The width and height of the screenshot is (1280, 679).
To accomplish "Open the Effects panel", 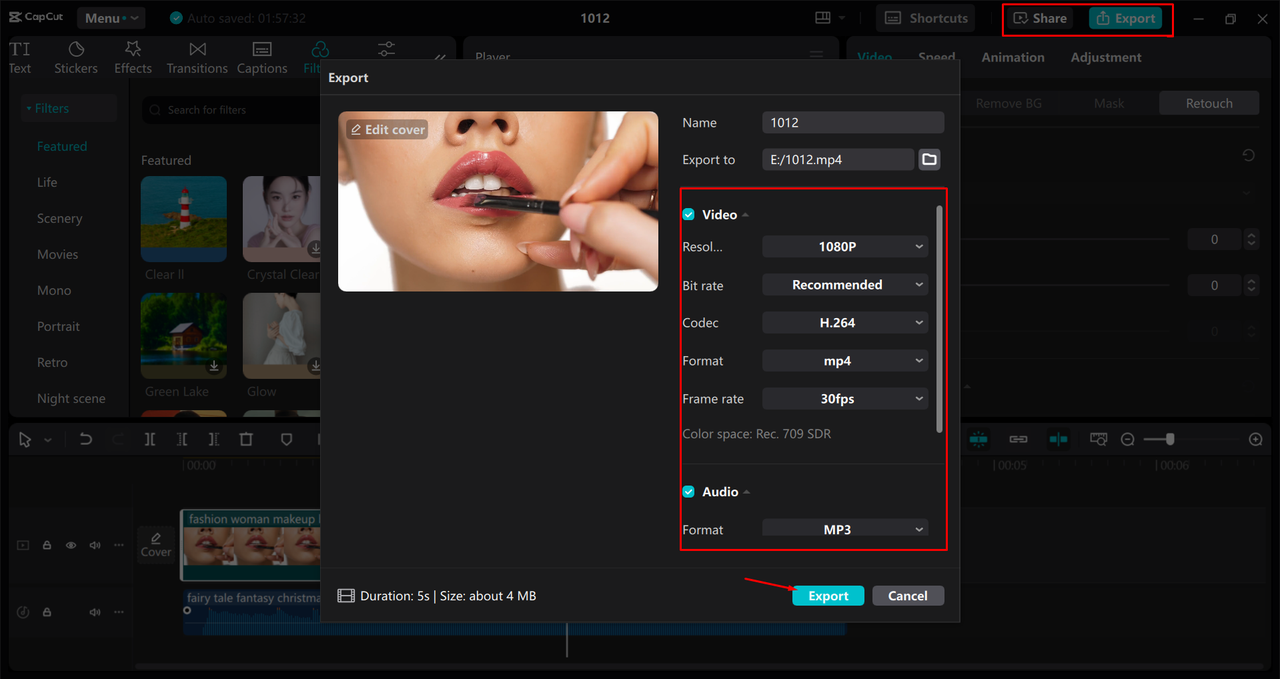I will (x=133, y=58).
